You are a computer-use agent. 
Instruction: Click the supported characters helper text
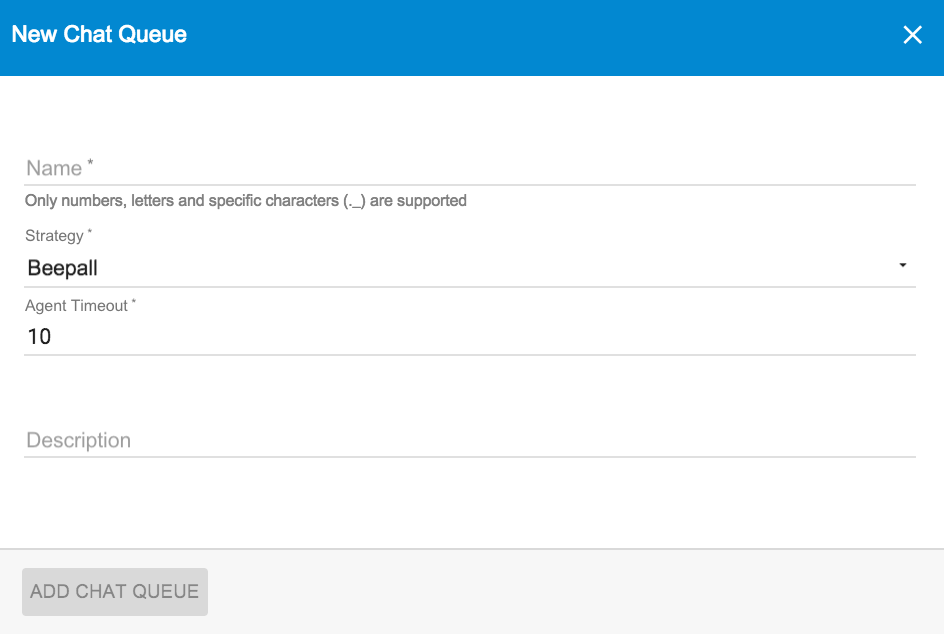tap(246, 200)
